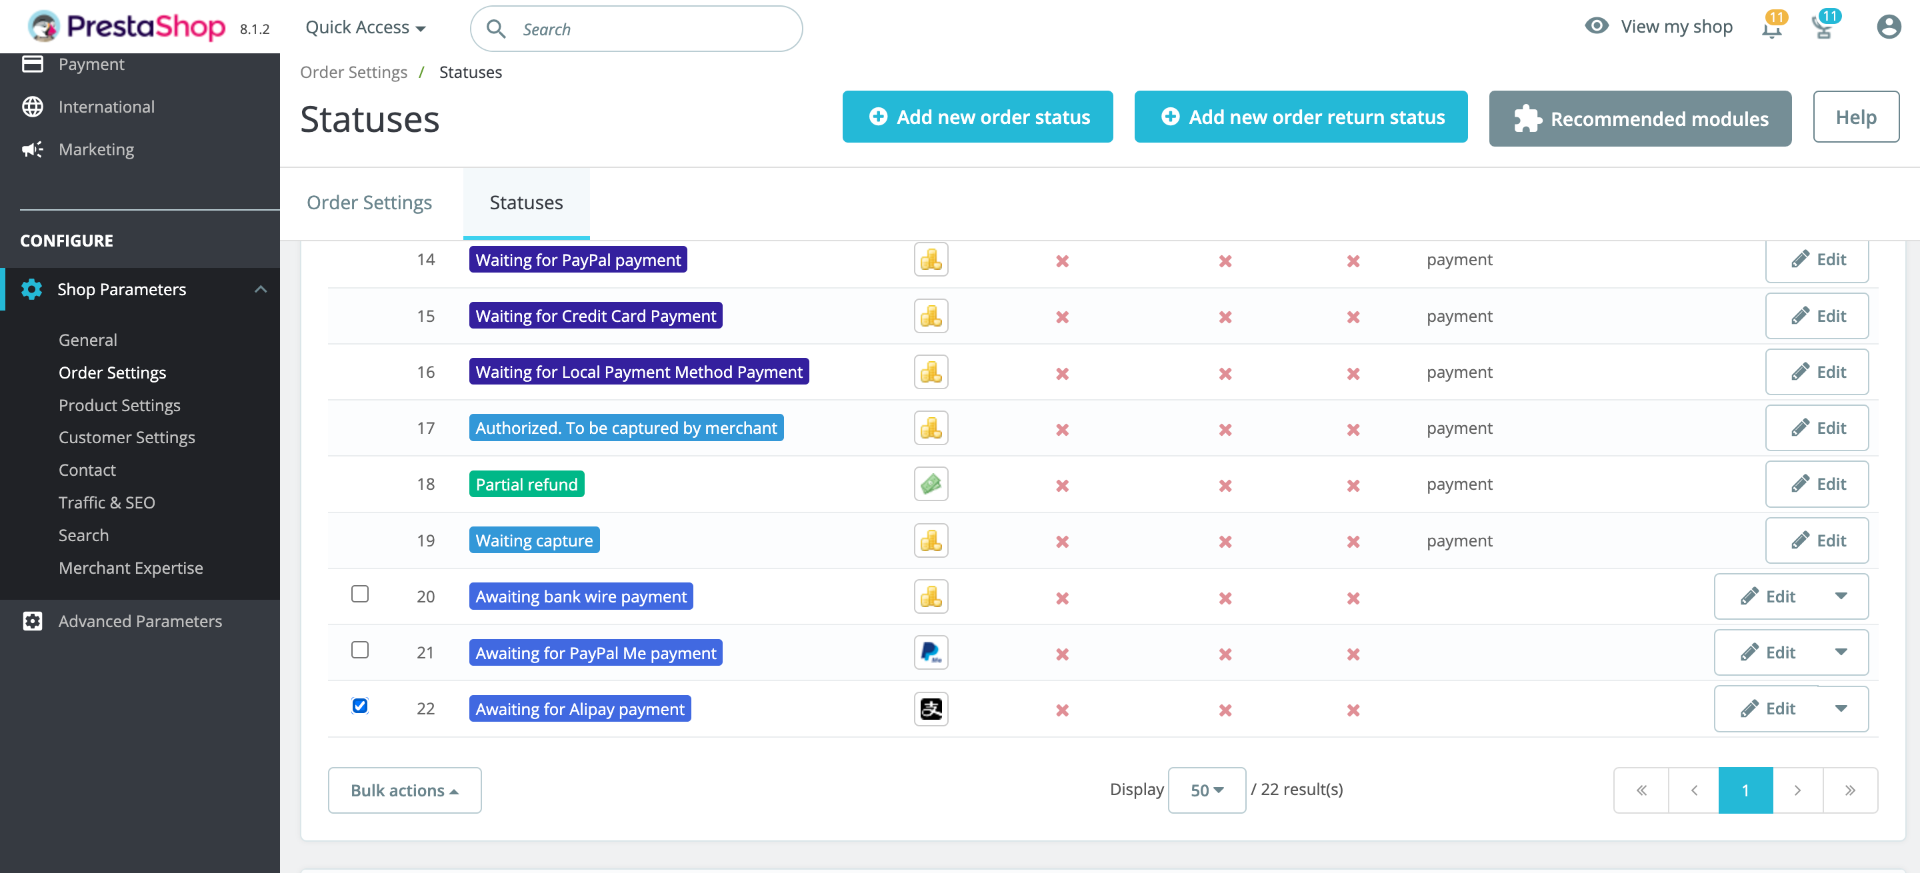Tick checkbox for Awaiting PayPal Me payment
The width and height of the screenshot is (1920, 873).
(360, 650)
